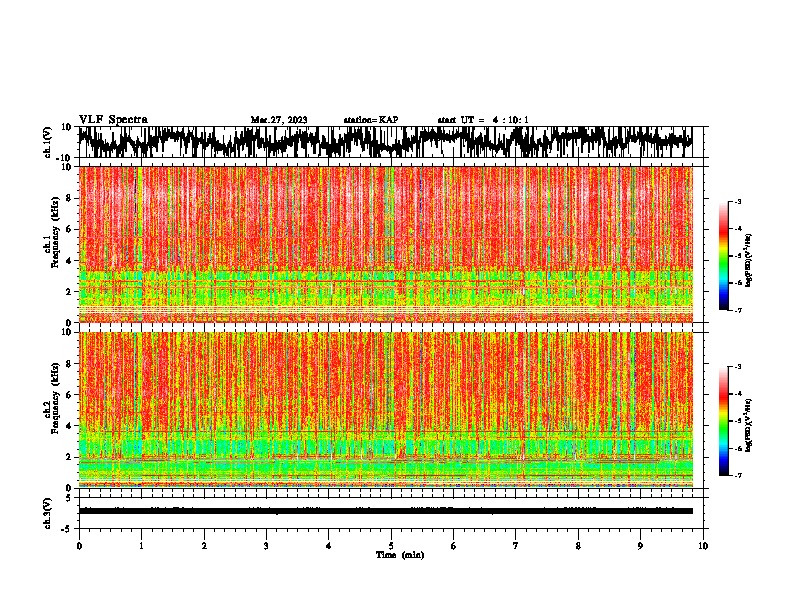
Task: Click the time axis tick label "6"
Action: tap(453, 546)
